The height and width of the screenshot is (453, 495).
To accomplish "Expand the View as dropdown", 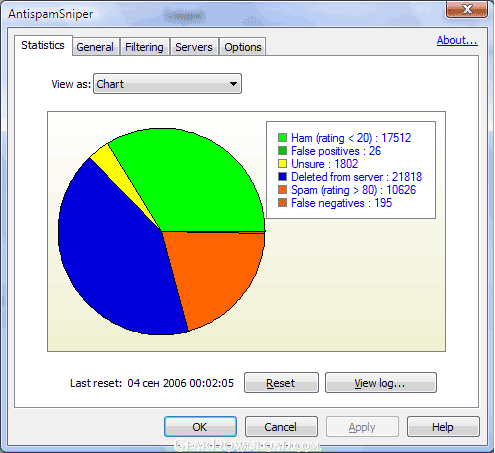I will (167, 84).
